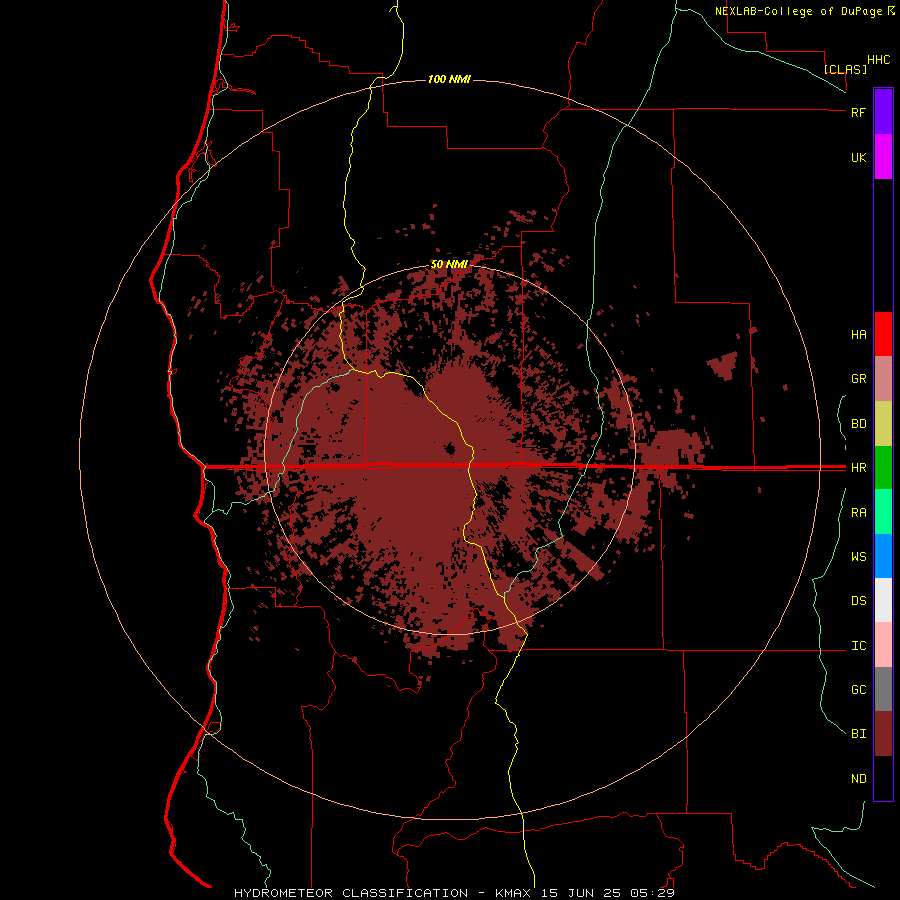Click the gray GC legend color swatch
The width and height of the screenshot is (900, 900).
click(883, 689)
